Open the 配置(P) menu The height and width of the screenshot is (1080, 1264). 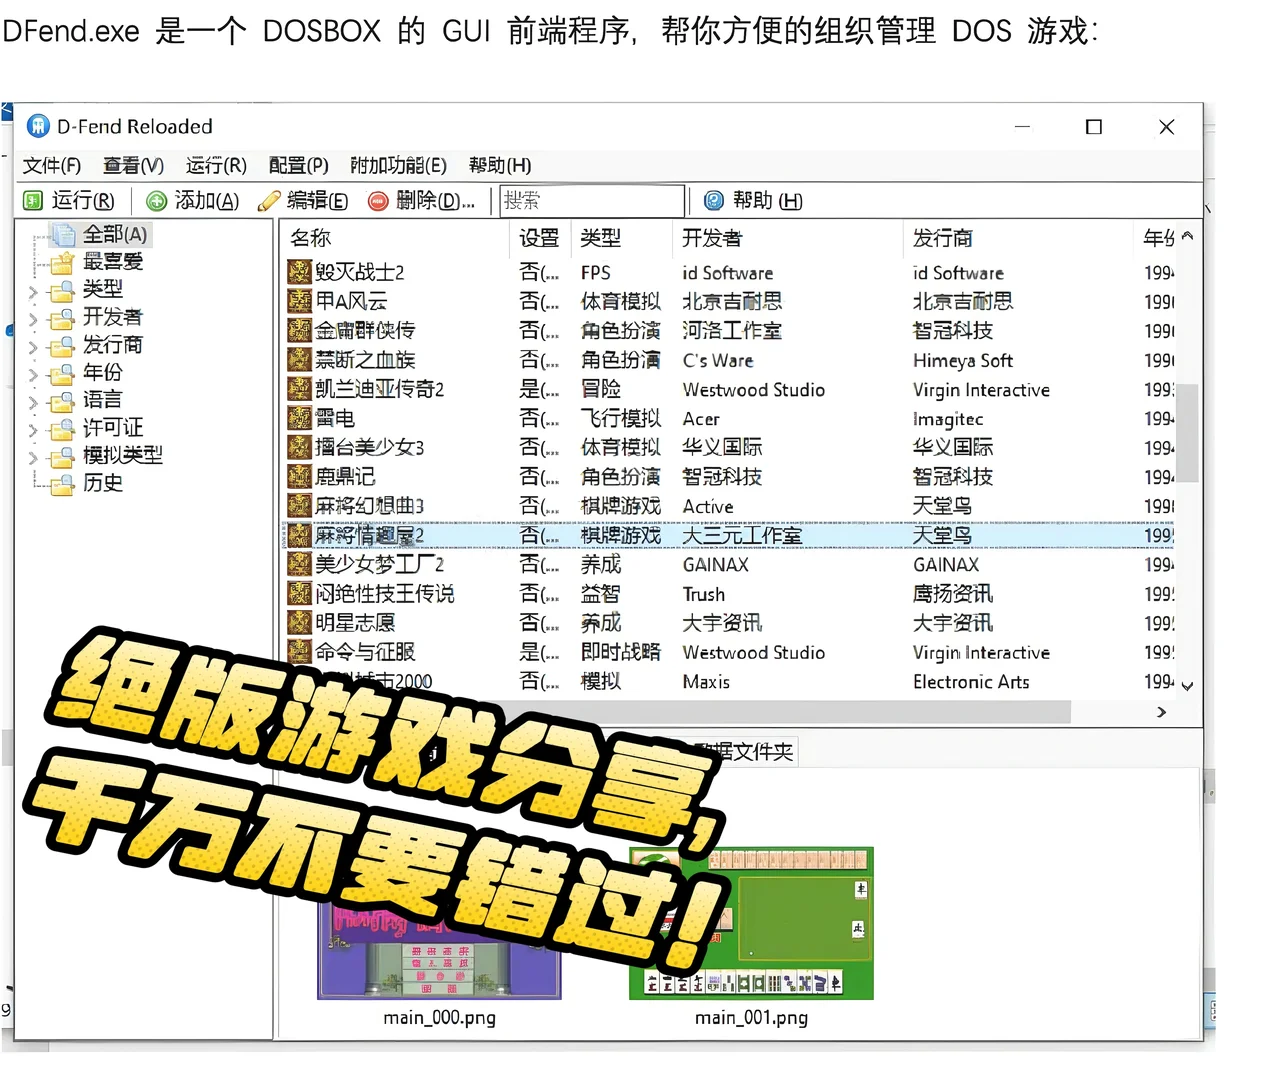pos(297,165)
